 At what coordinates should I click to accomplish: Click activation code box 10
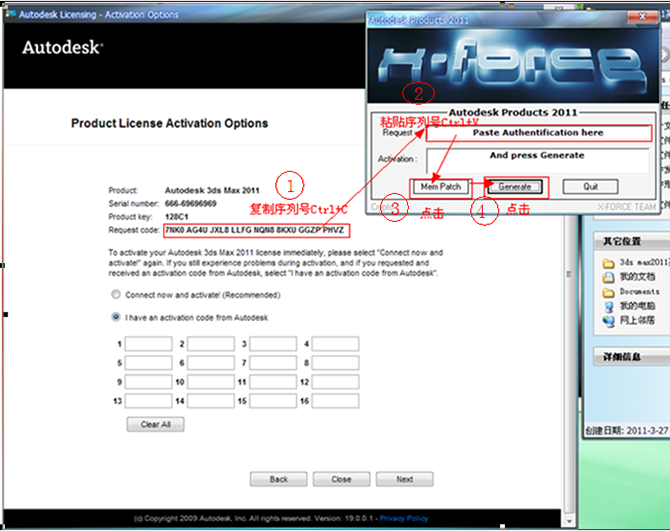(x=211, y=381)
